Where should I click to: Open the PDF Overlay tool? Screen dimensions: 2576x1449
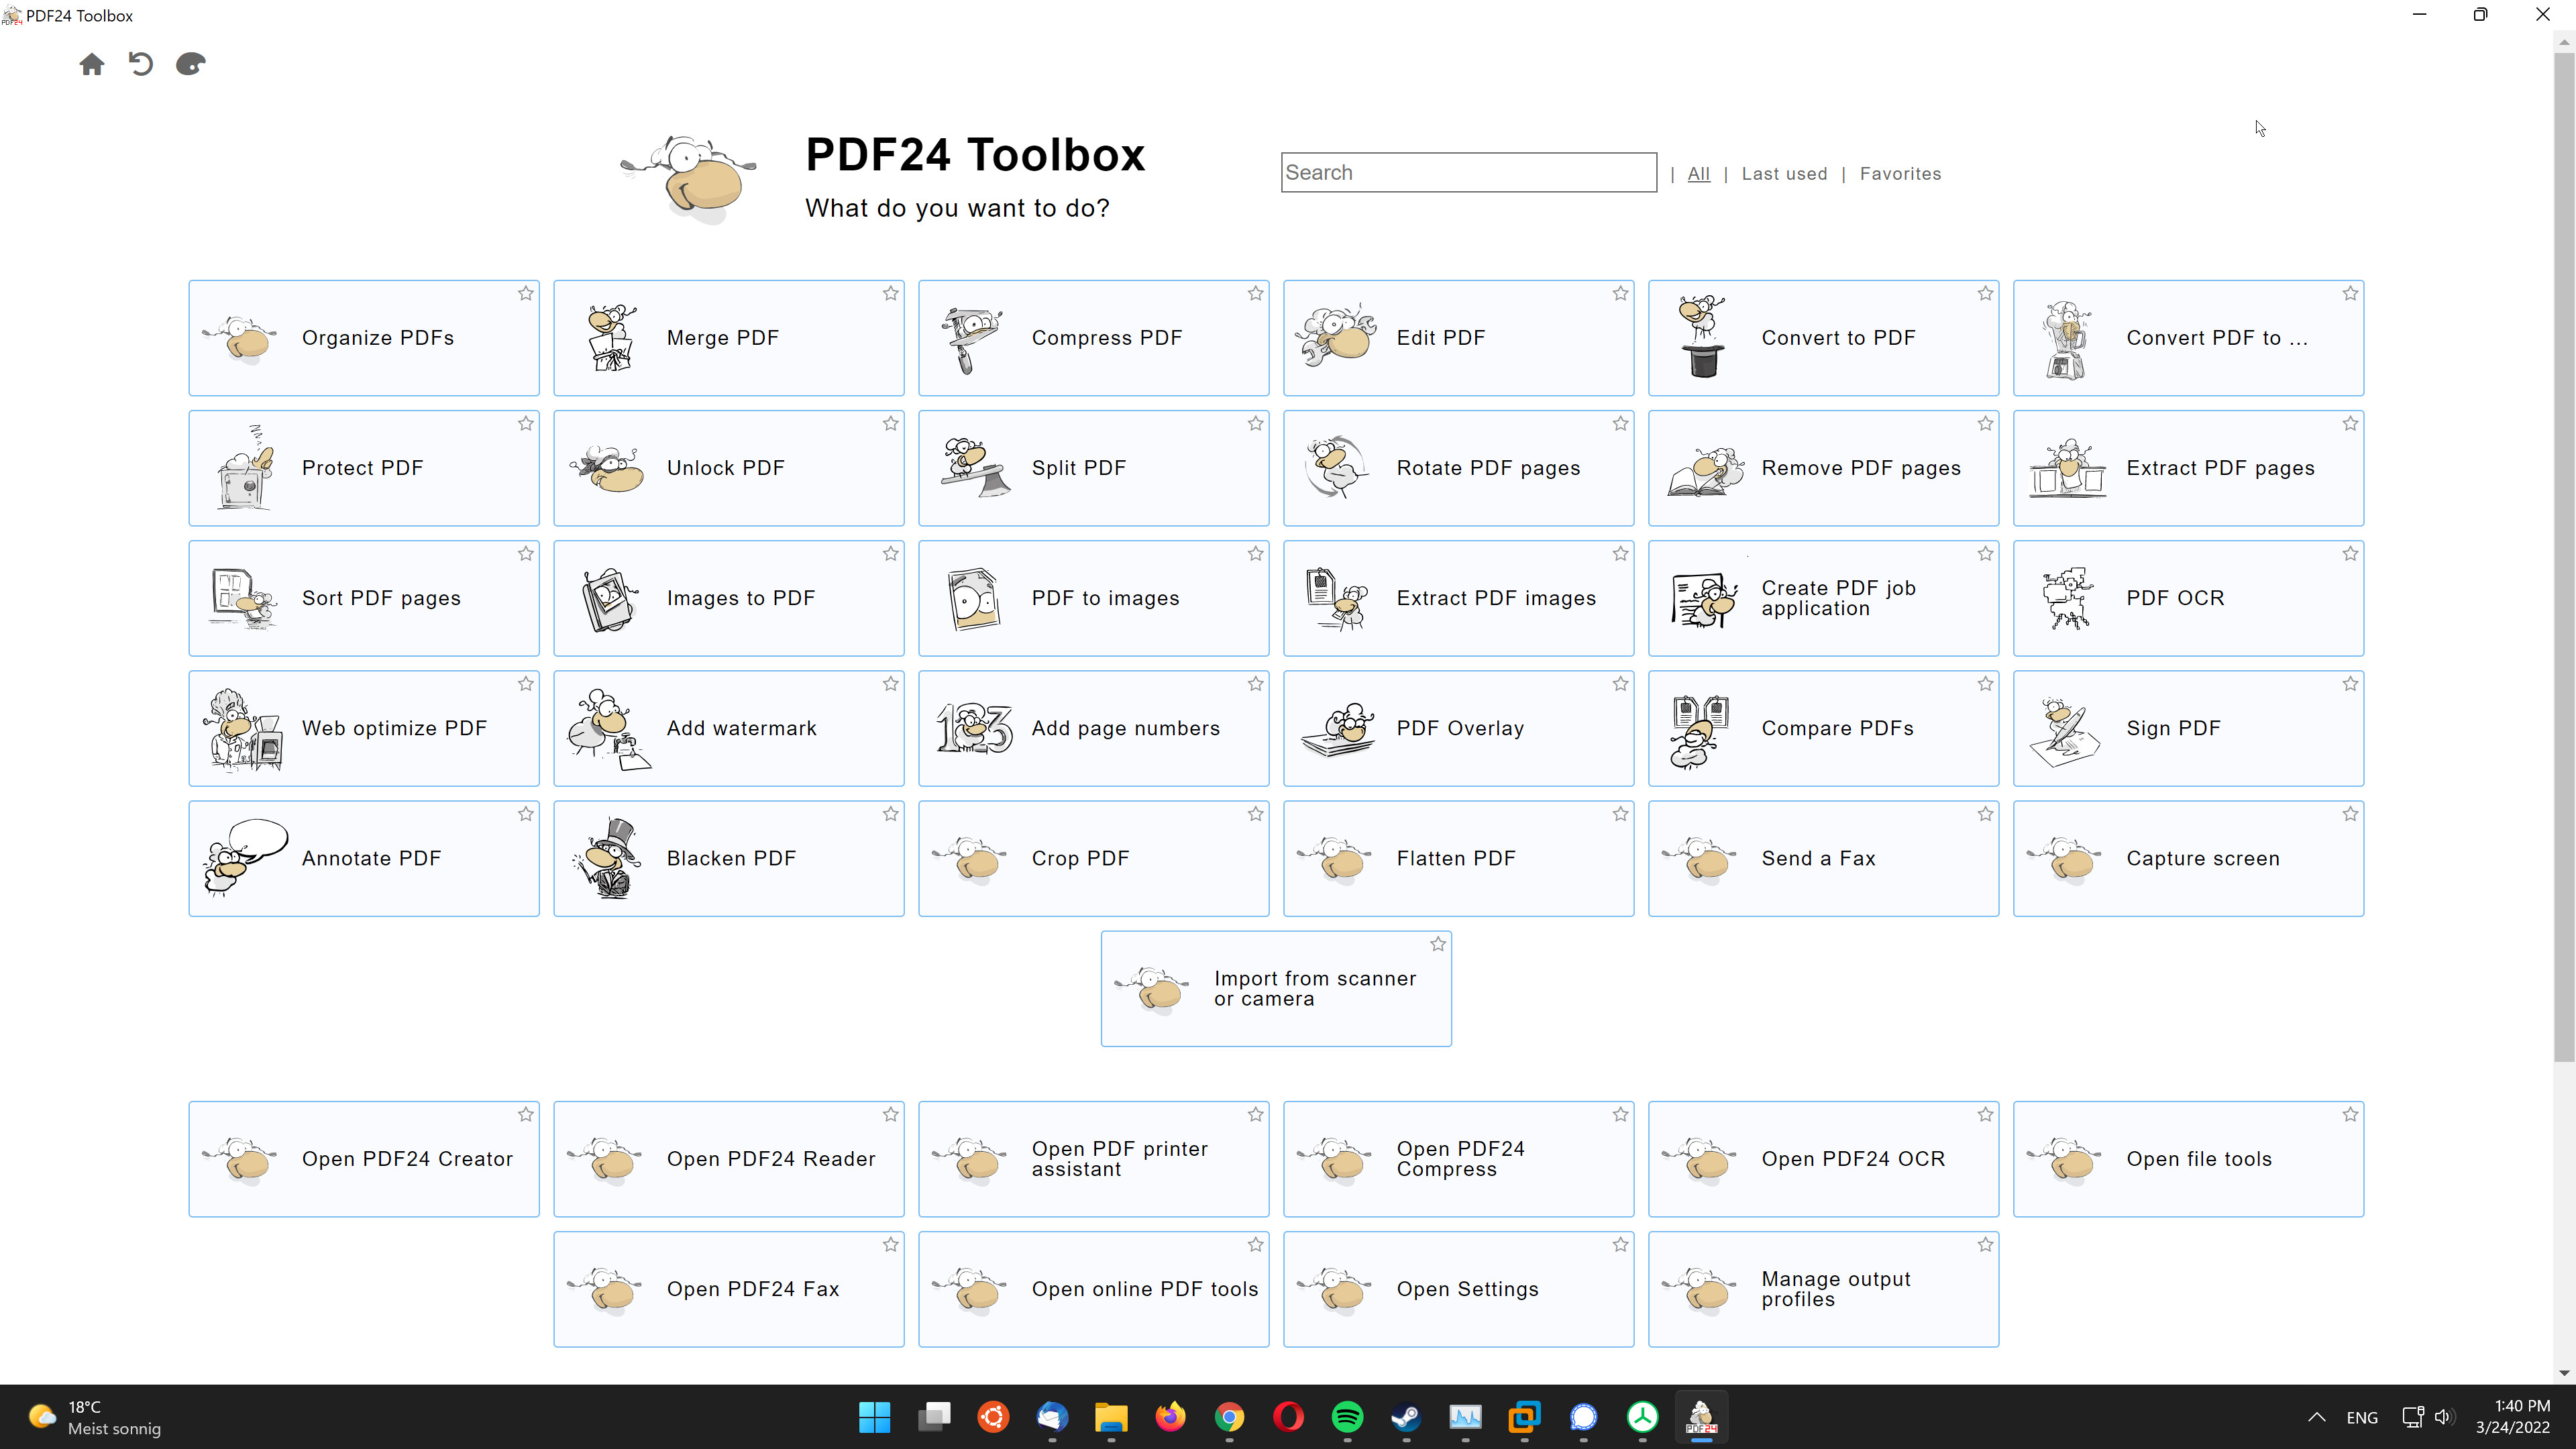1459,728
